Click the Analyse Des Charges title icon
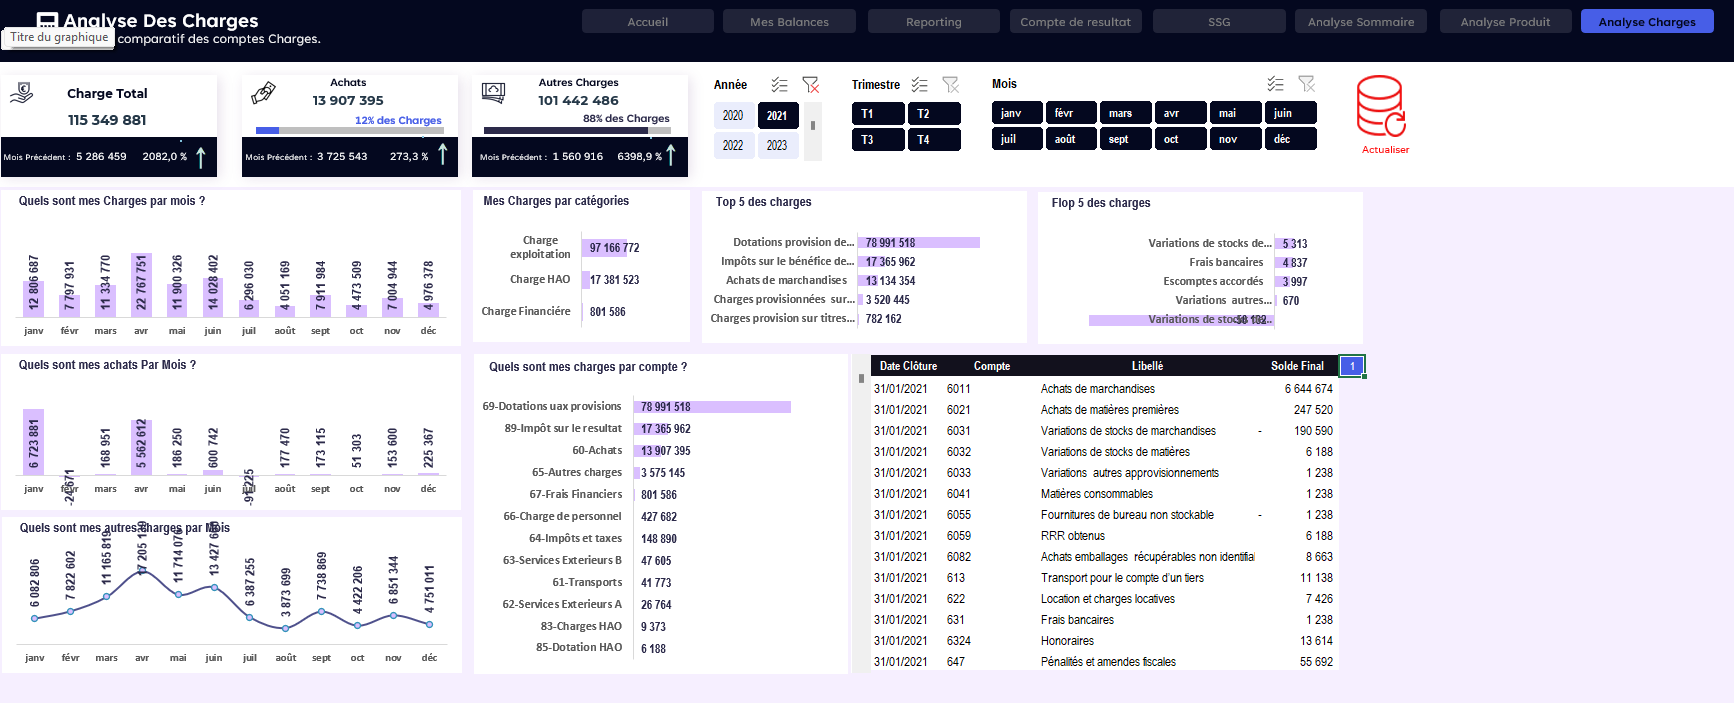Screen dimensions: 1734x703 pos(47,20)
